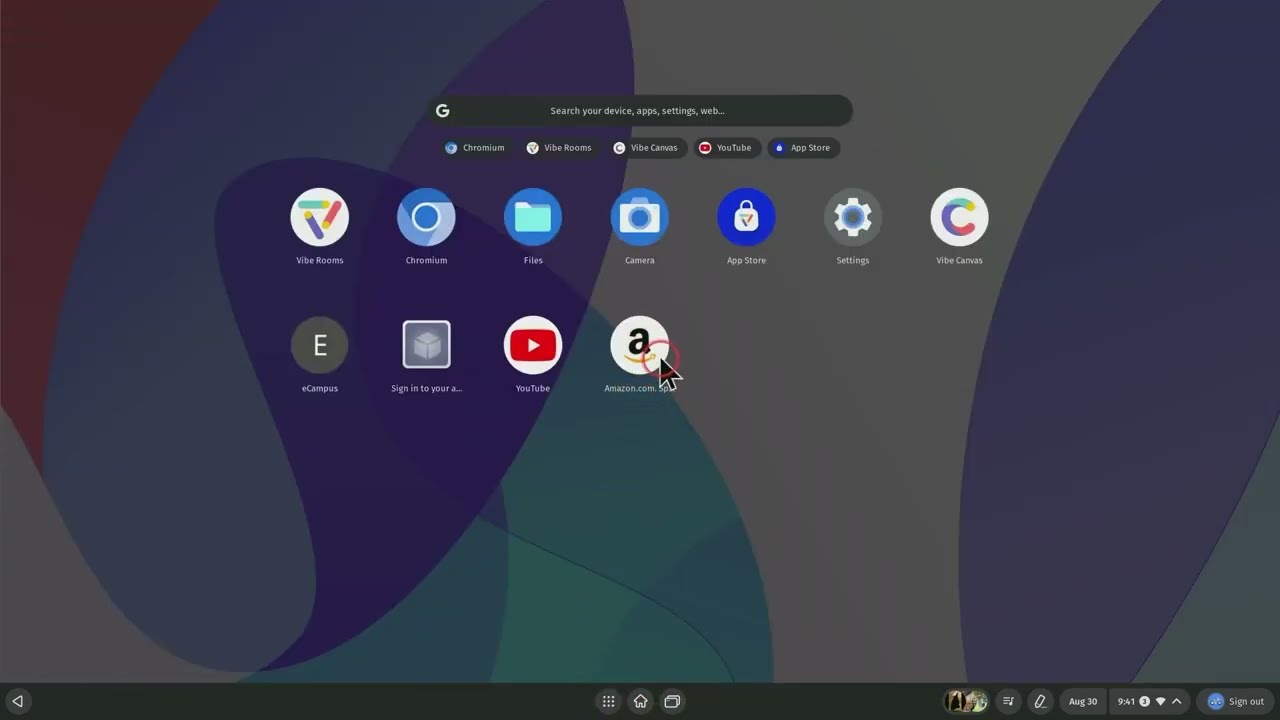Open the Aug 30 calendar date view
The image size is (1280, 720).
pos(1083,701)
